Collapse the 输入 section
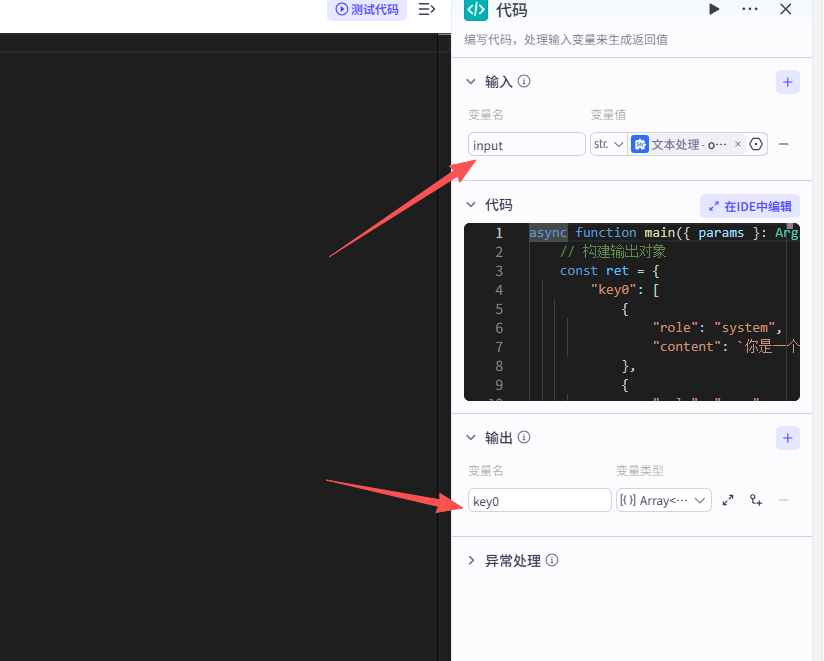This screenshot has width=824, height=661. [471, 82]
